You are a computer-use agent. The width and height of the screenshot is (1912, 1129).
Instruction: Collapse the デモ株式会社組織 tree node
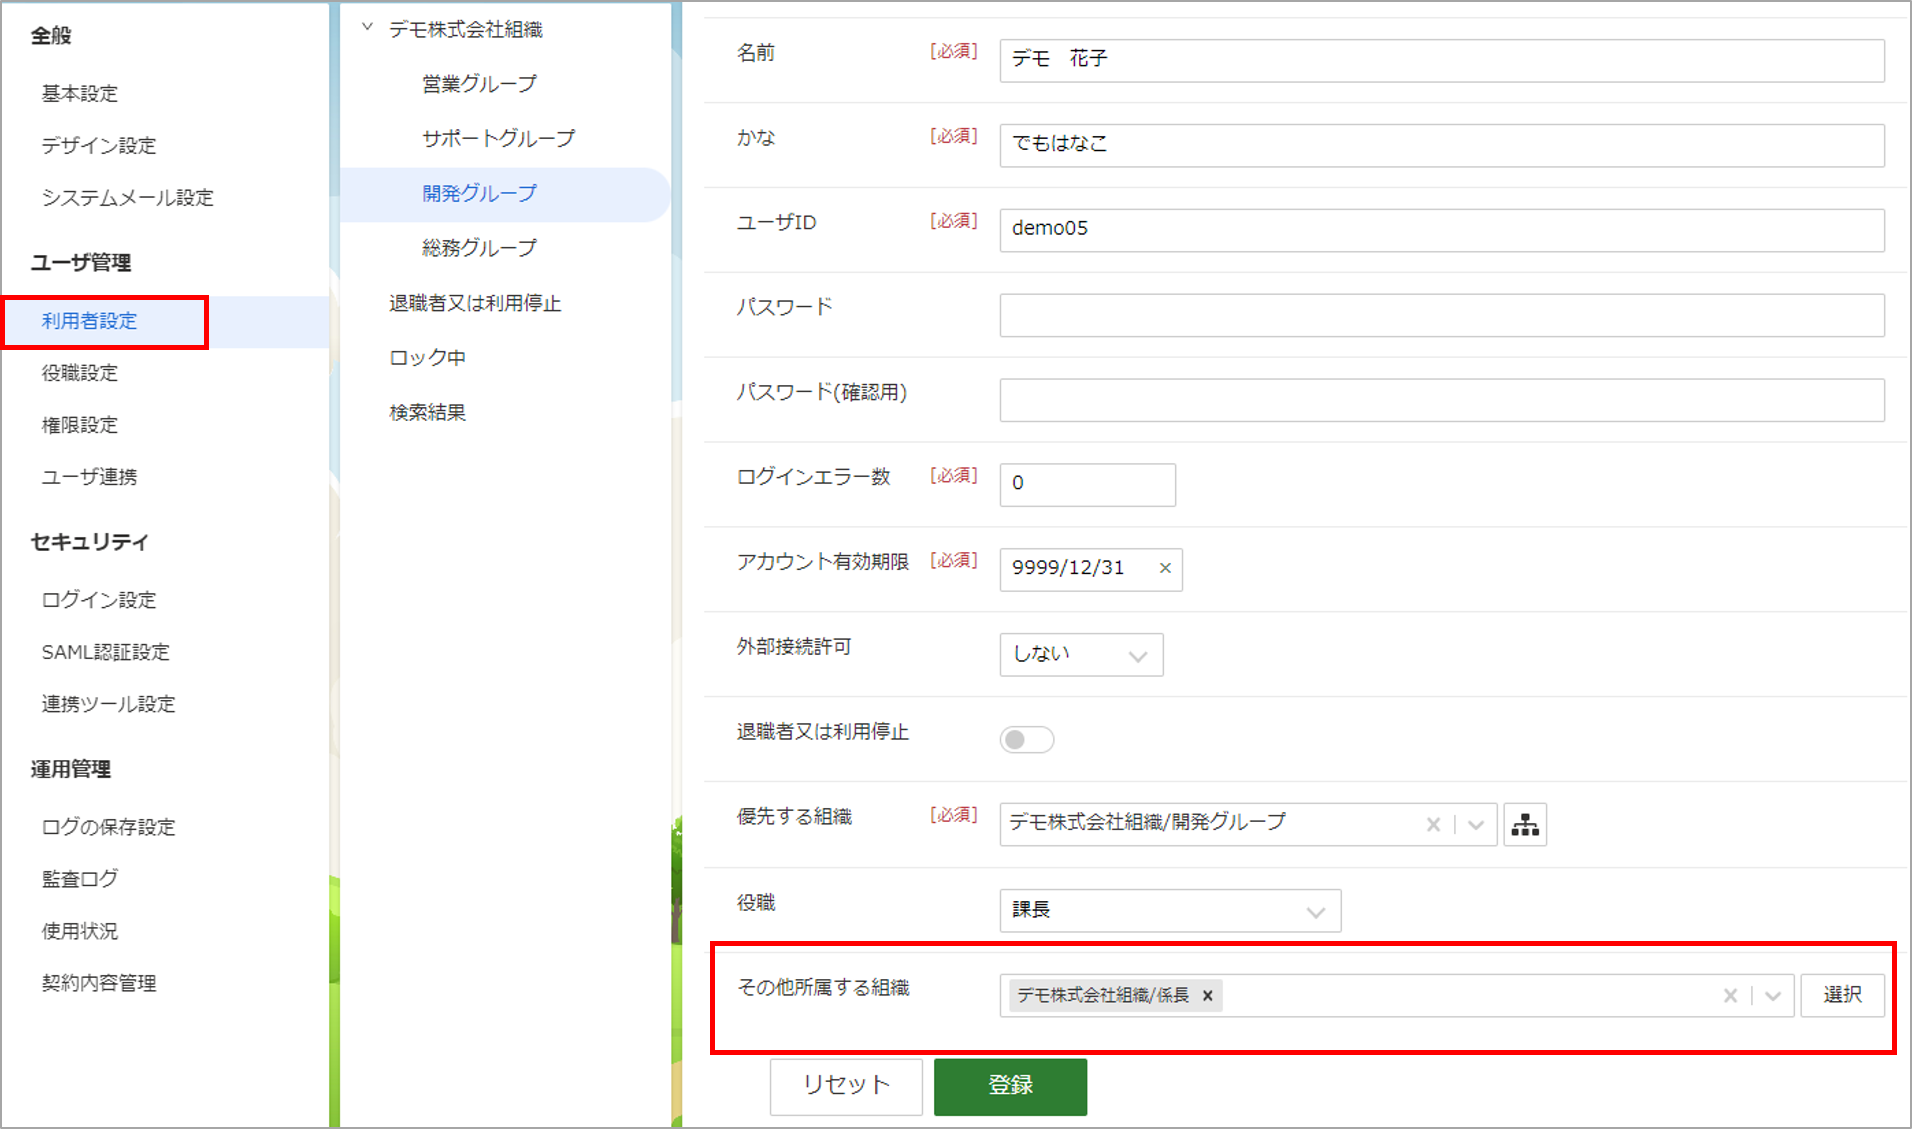click(x=367, y=28)
